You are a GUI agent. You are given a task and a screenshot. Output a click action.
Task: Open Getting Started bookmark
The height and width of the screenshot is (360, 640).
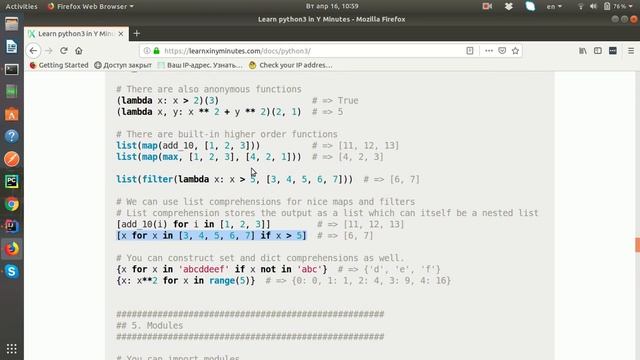click(x=59, y=65)
